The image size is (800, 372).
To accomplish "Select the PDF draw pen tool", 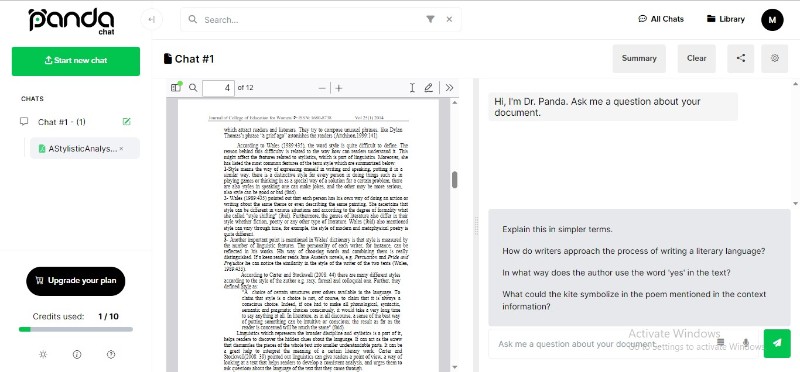I will coord(429,88).
